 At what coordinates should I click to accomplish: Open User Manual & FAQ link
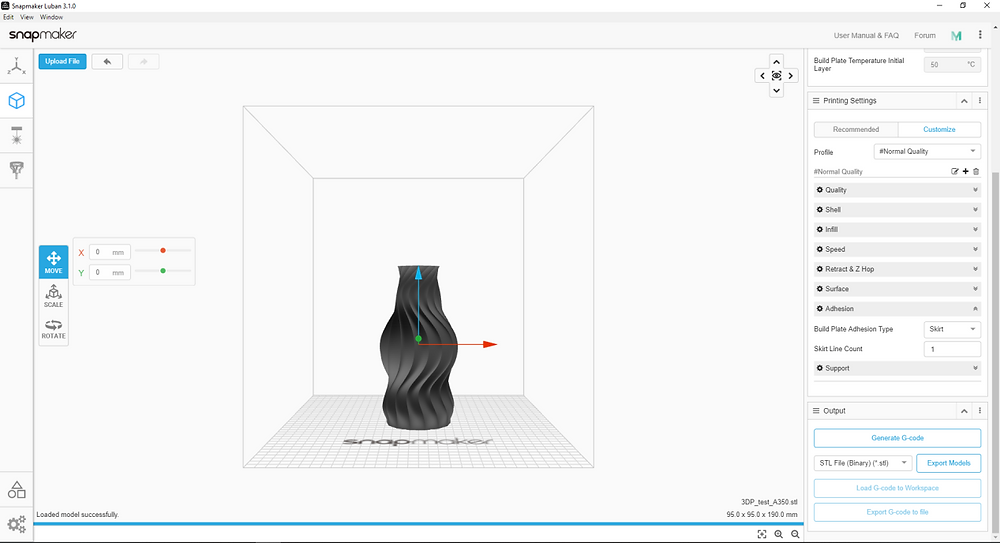click(866, 36)
